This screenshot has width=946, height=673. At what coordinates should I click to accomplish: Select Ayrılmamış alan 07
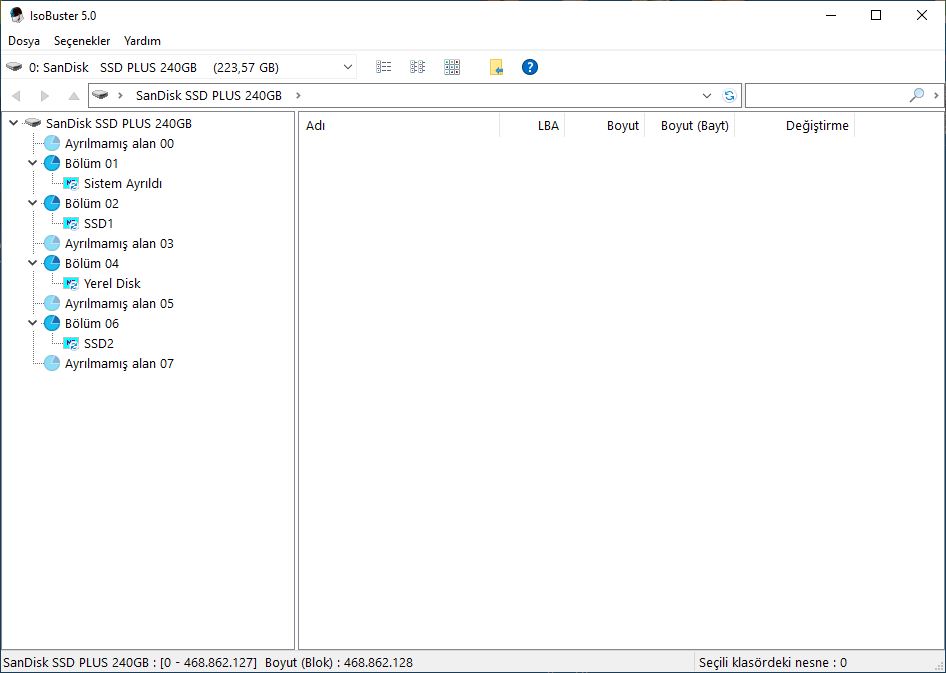point(119,364)
